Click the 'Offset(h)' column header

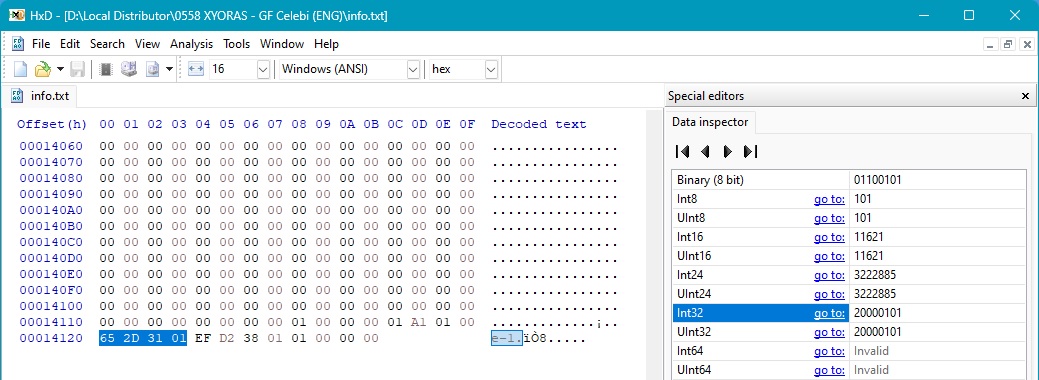[52, 124]
